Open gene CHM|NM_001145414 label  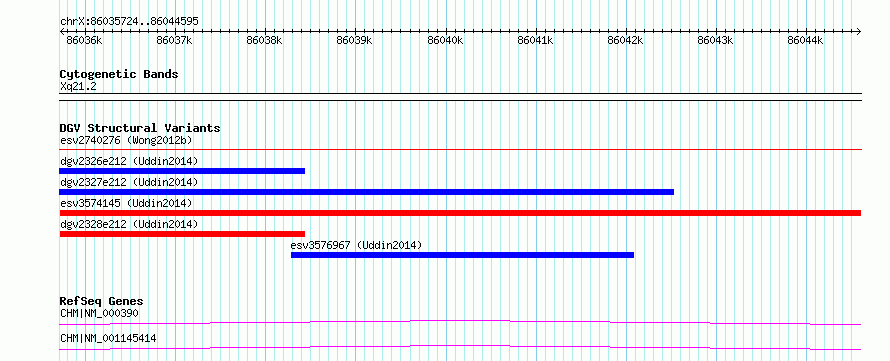(108, 339)
